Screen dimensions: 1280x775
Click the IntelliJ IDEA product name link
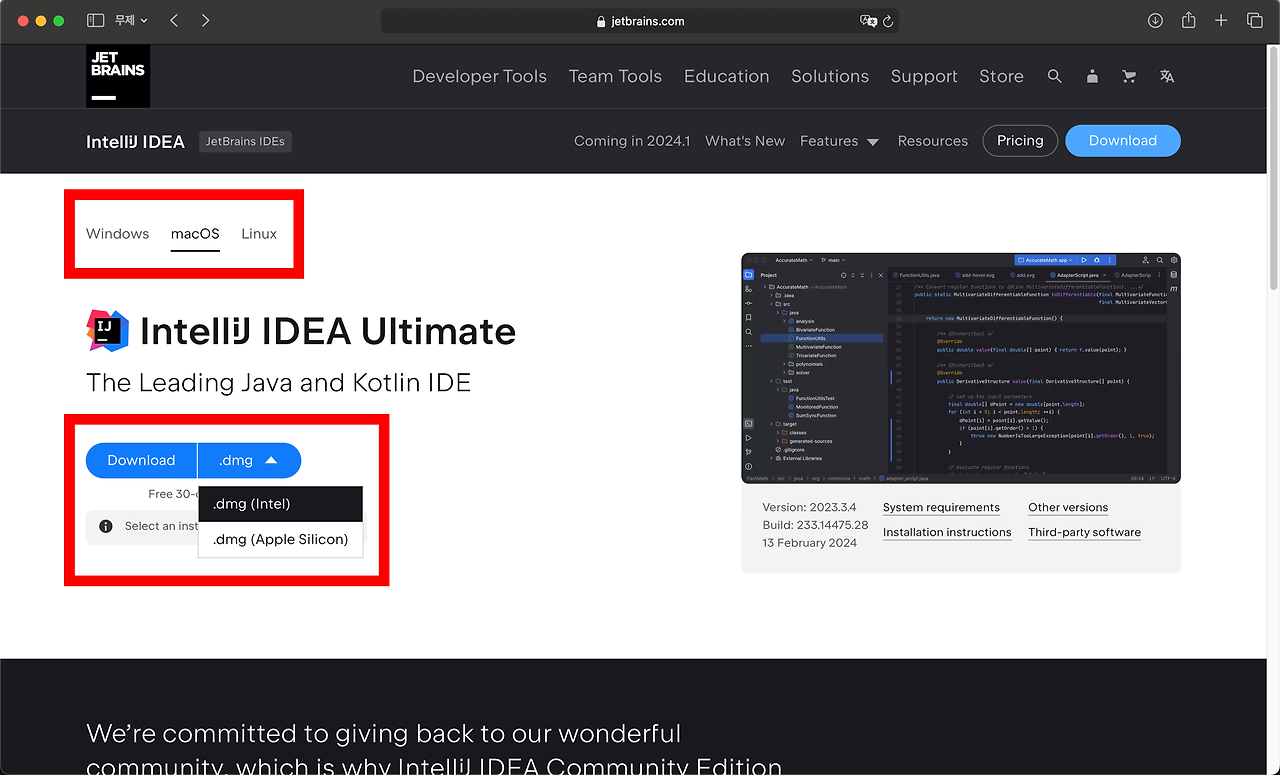point(135,141)
